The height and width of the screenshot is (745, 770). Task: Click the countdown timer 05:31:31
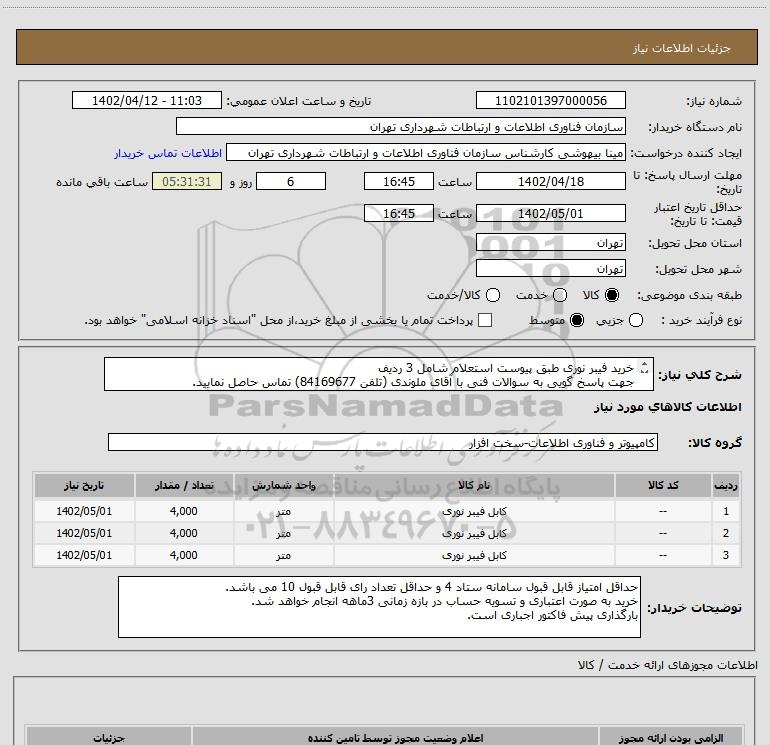pos(187,181)
